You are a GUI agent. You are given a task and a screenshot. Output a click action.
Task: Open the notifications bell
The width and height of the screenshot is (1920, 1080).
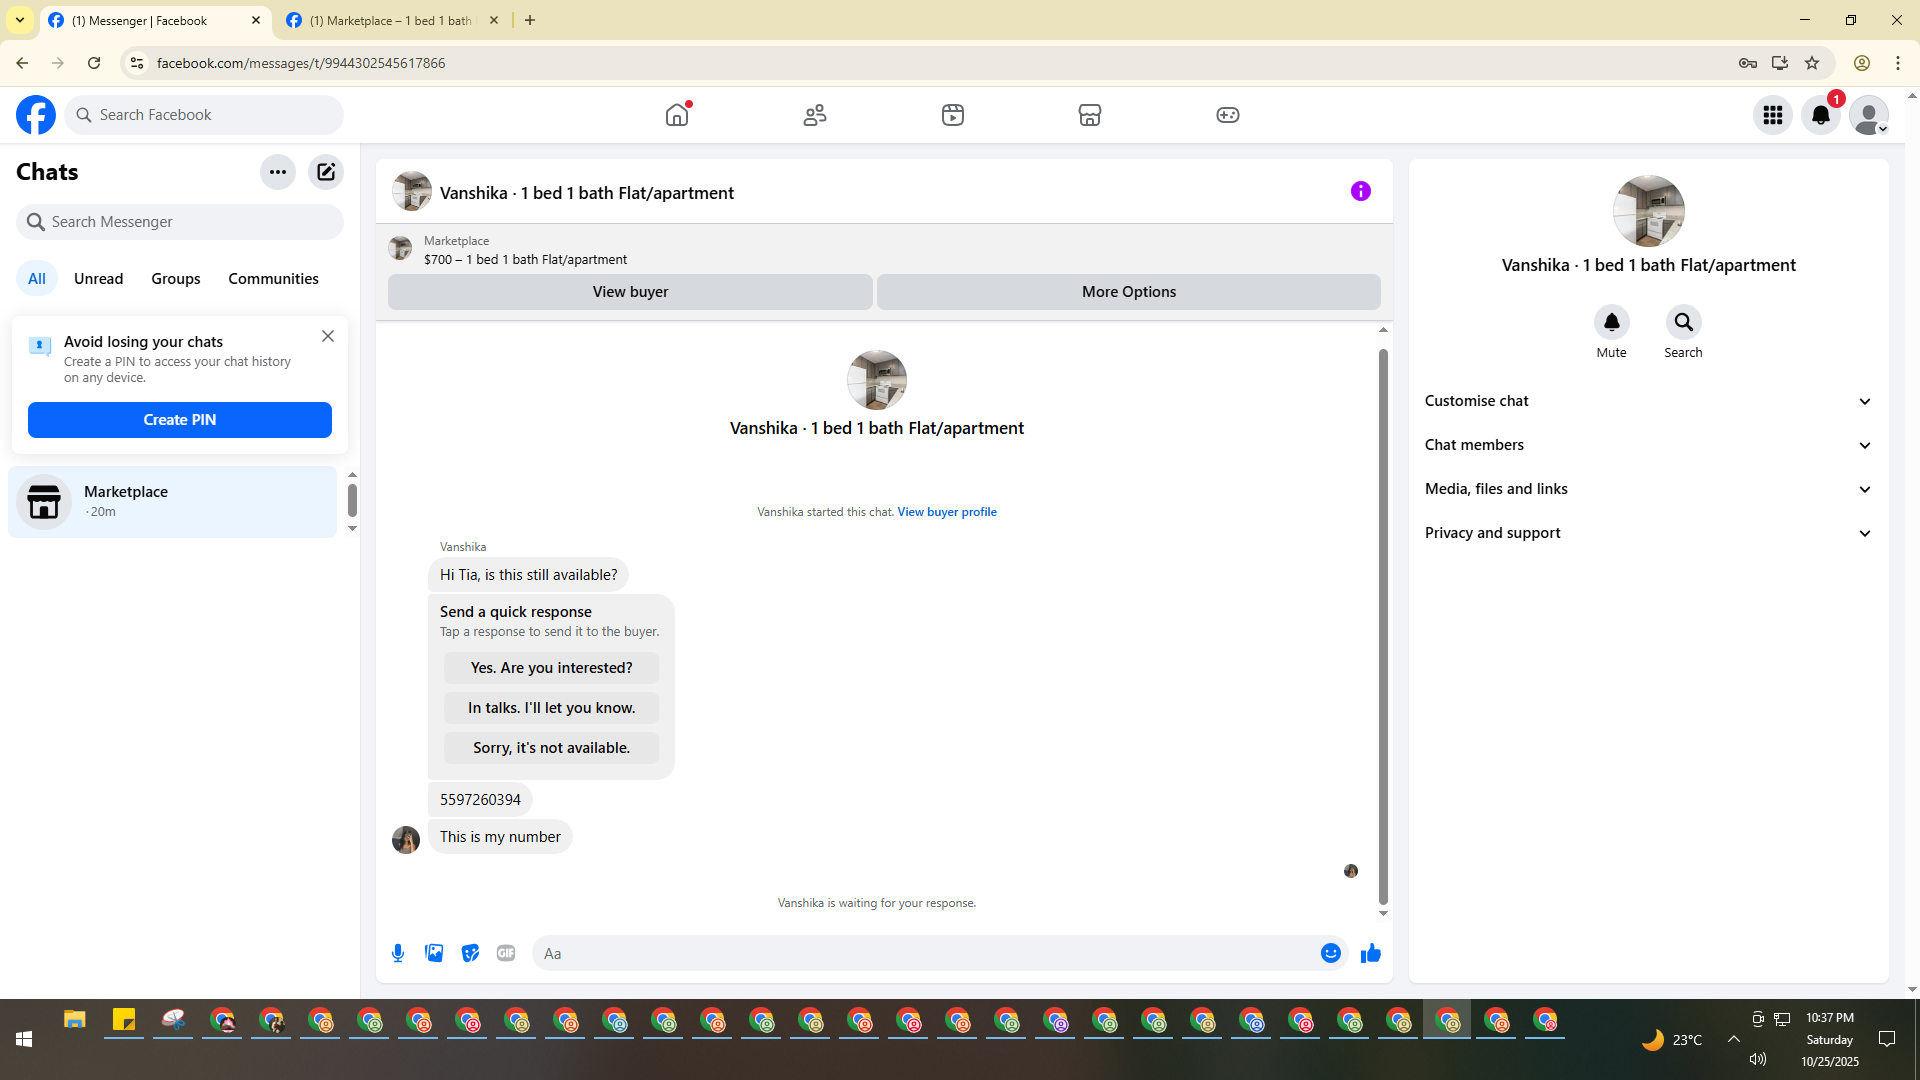click(x=1820, y=115)
